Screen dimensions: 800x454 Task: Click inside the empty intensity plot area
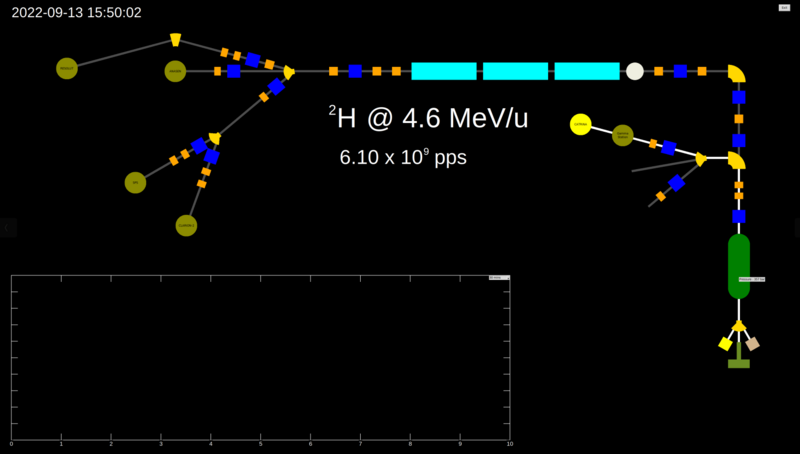pos(260,357)
